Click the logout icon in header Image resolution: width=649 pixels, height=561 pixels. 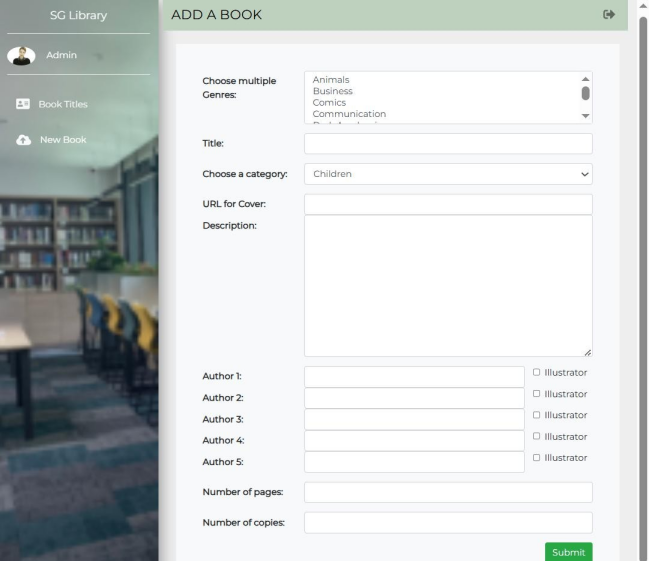tap(609, 14)
